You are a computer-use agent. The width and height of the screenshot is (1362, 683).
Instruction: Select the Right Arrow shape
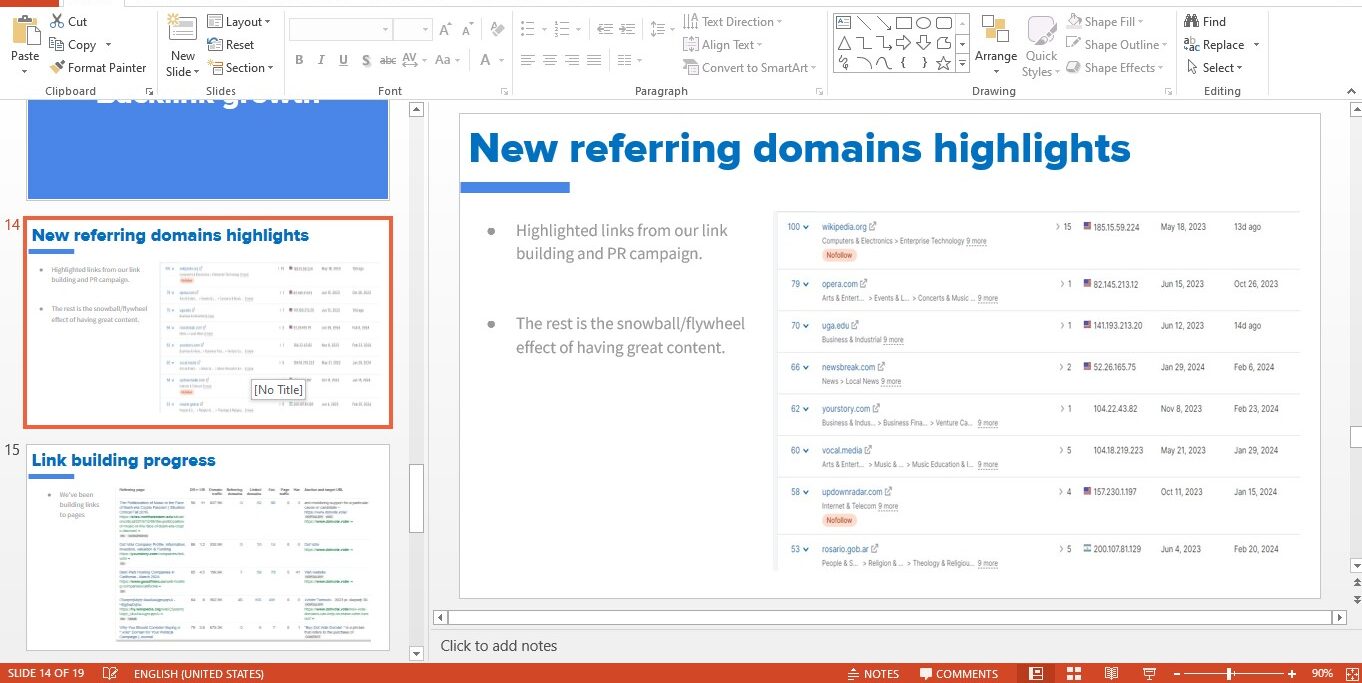coord(904,42)
